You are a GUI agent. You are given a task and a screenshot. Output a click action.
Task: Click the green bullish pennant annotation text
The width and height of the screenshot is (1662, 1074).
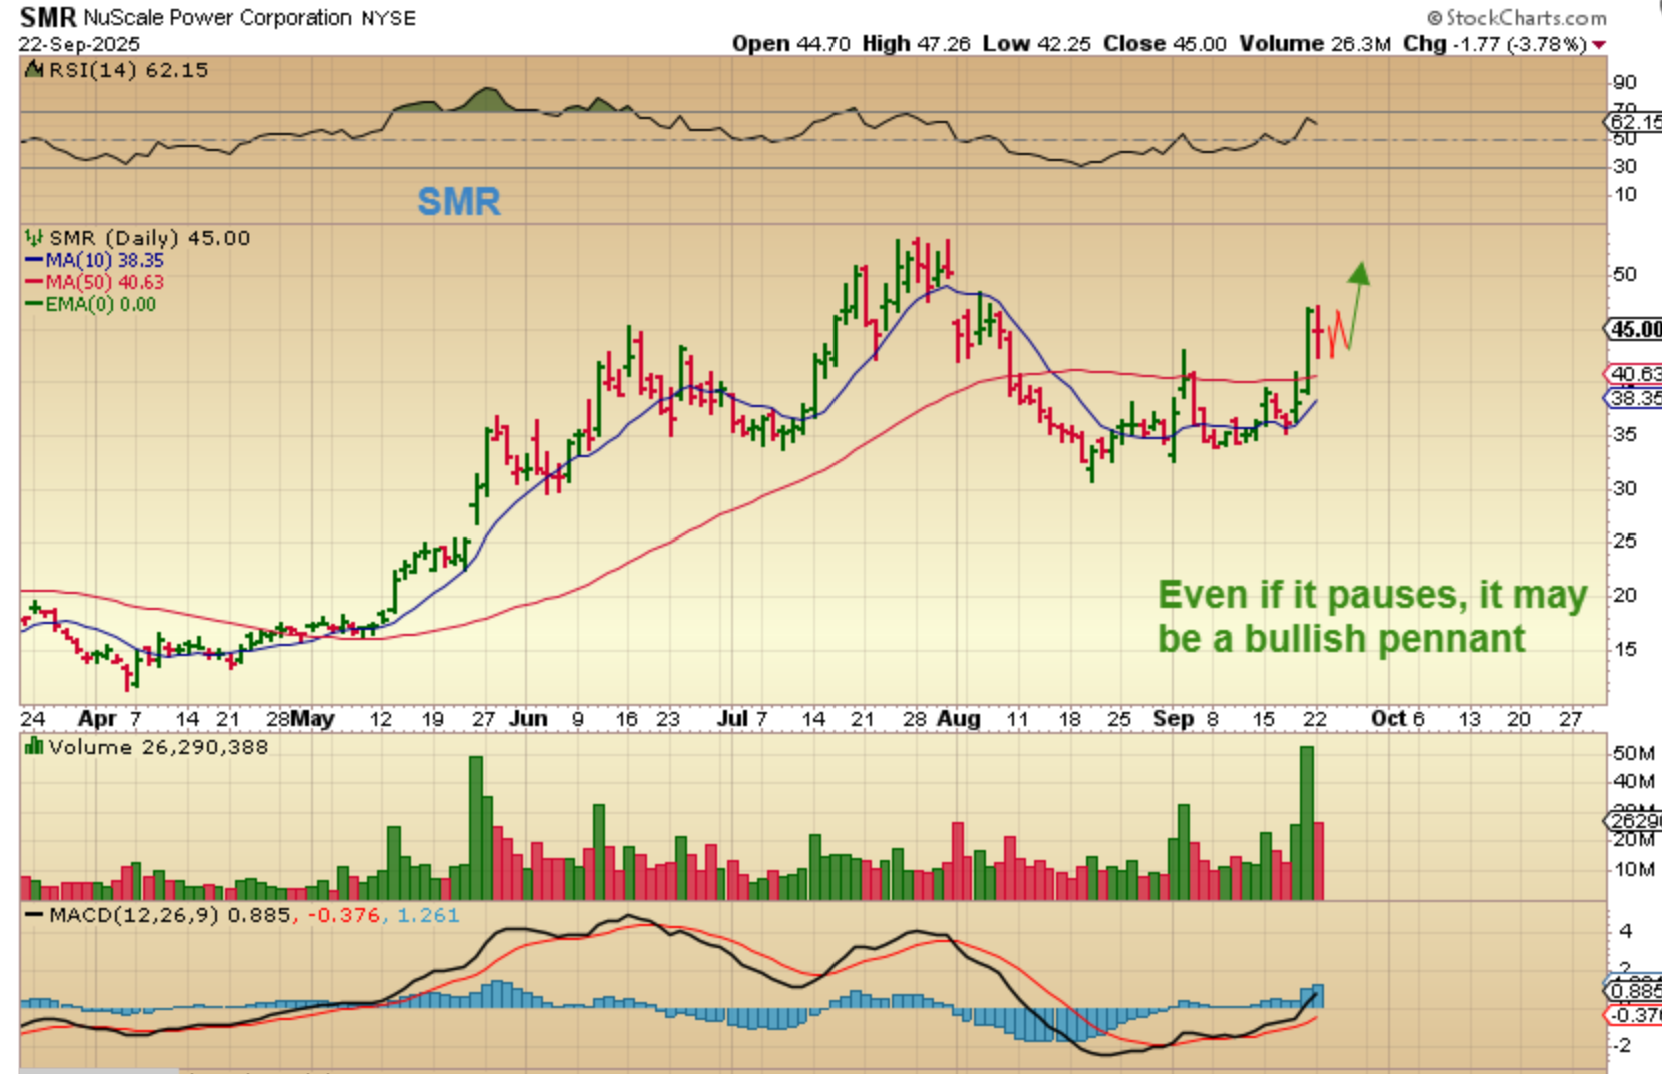pos(1372,616)
